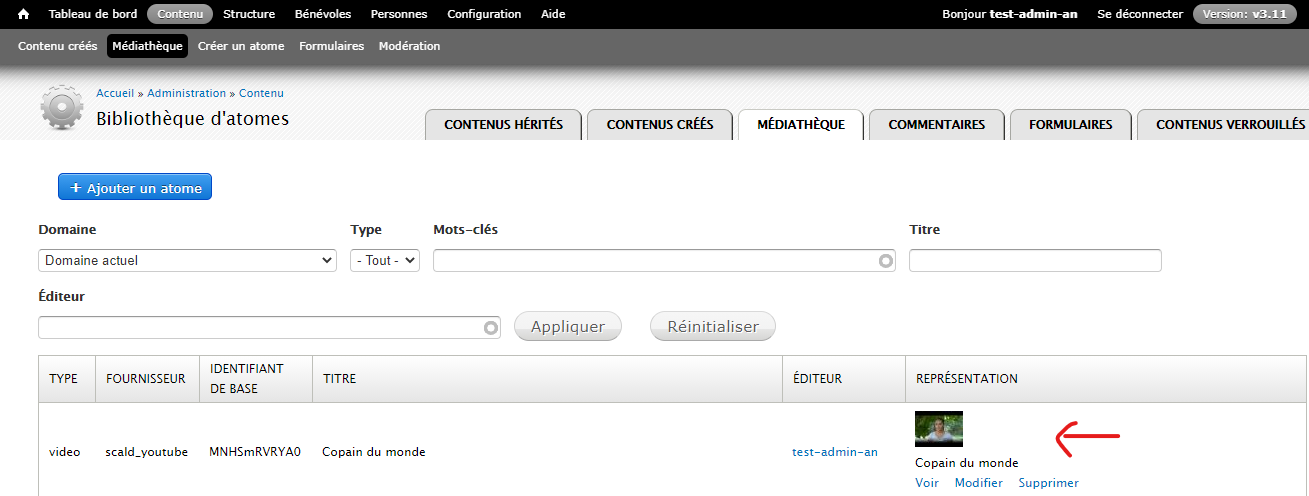Click Se déconnecter to log out

1139,14
